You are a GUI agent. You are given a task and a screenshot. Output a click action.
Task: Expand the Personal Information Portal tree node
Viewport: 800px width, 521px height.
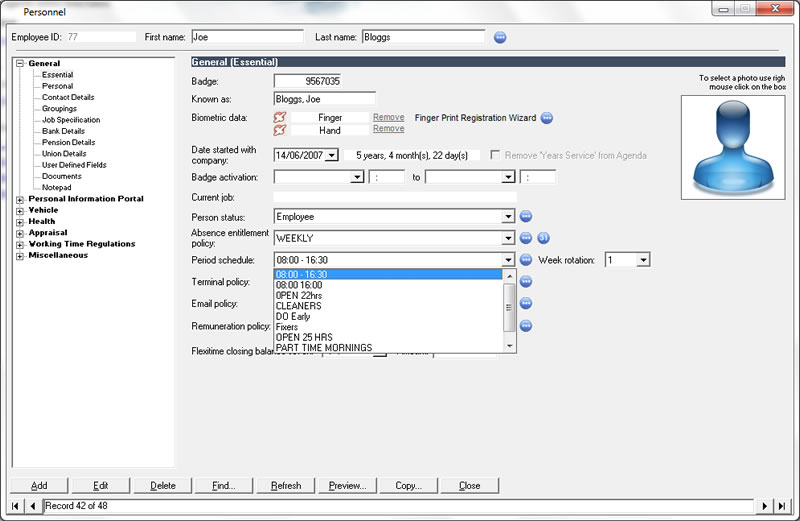20,199
